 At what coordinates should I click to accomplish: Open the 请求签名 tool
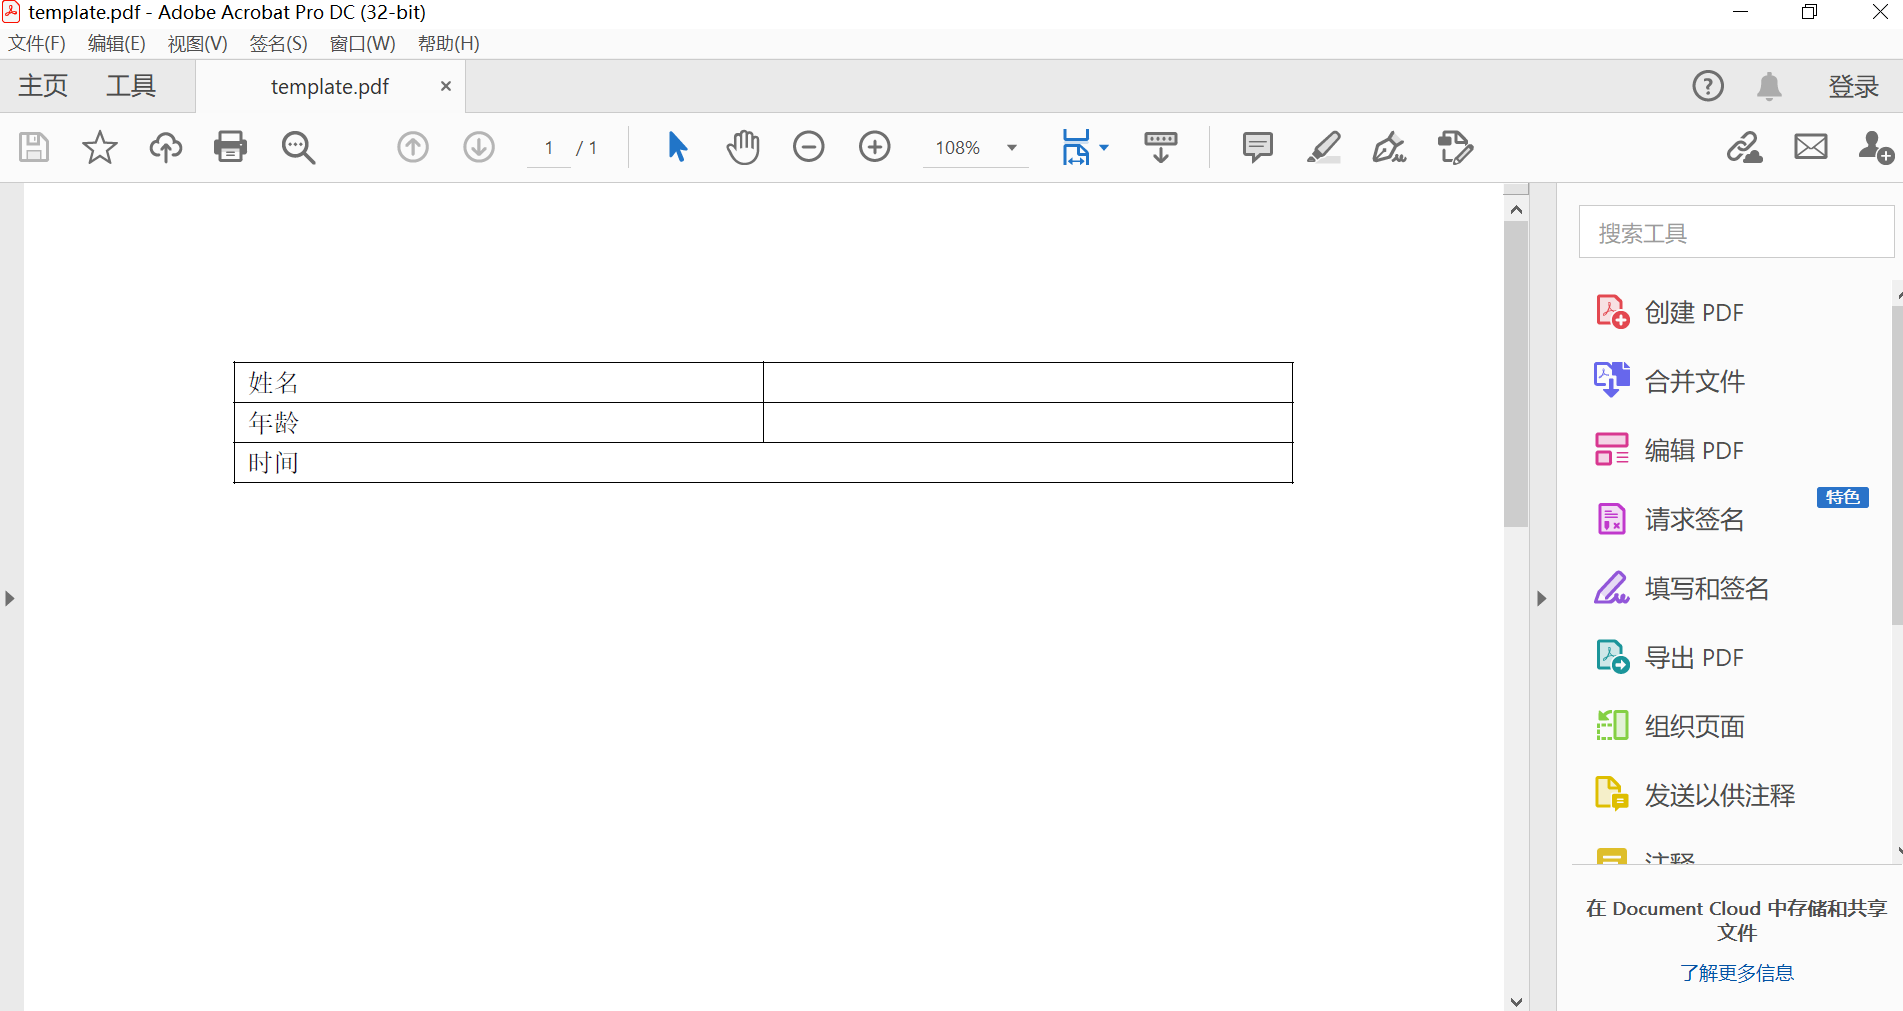coord(1670,519)
